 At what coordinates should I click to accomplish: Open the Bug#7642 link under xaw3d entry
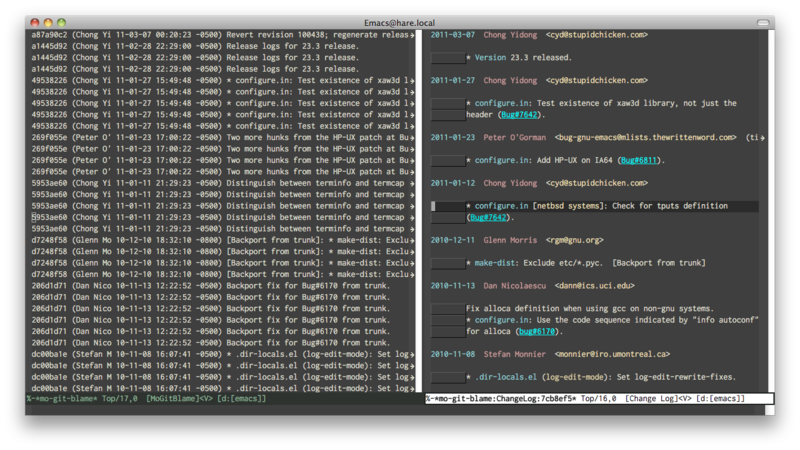(519, 115)
